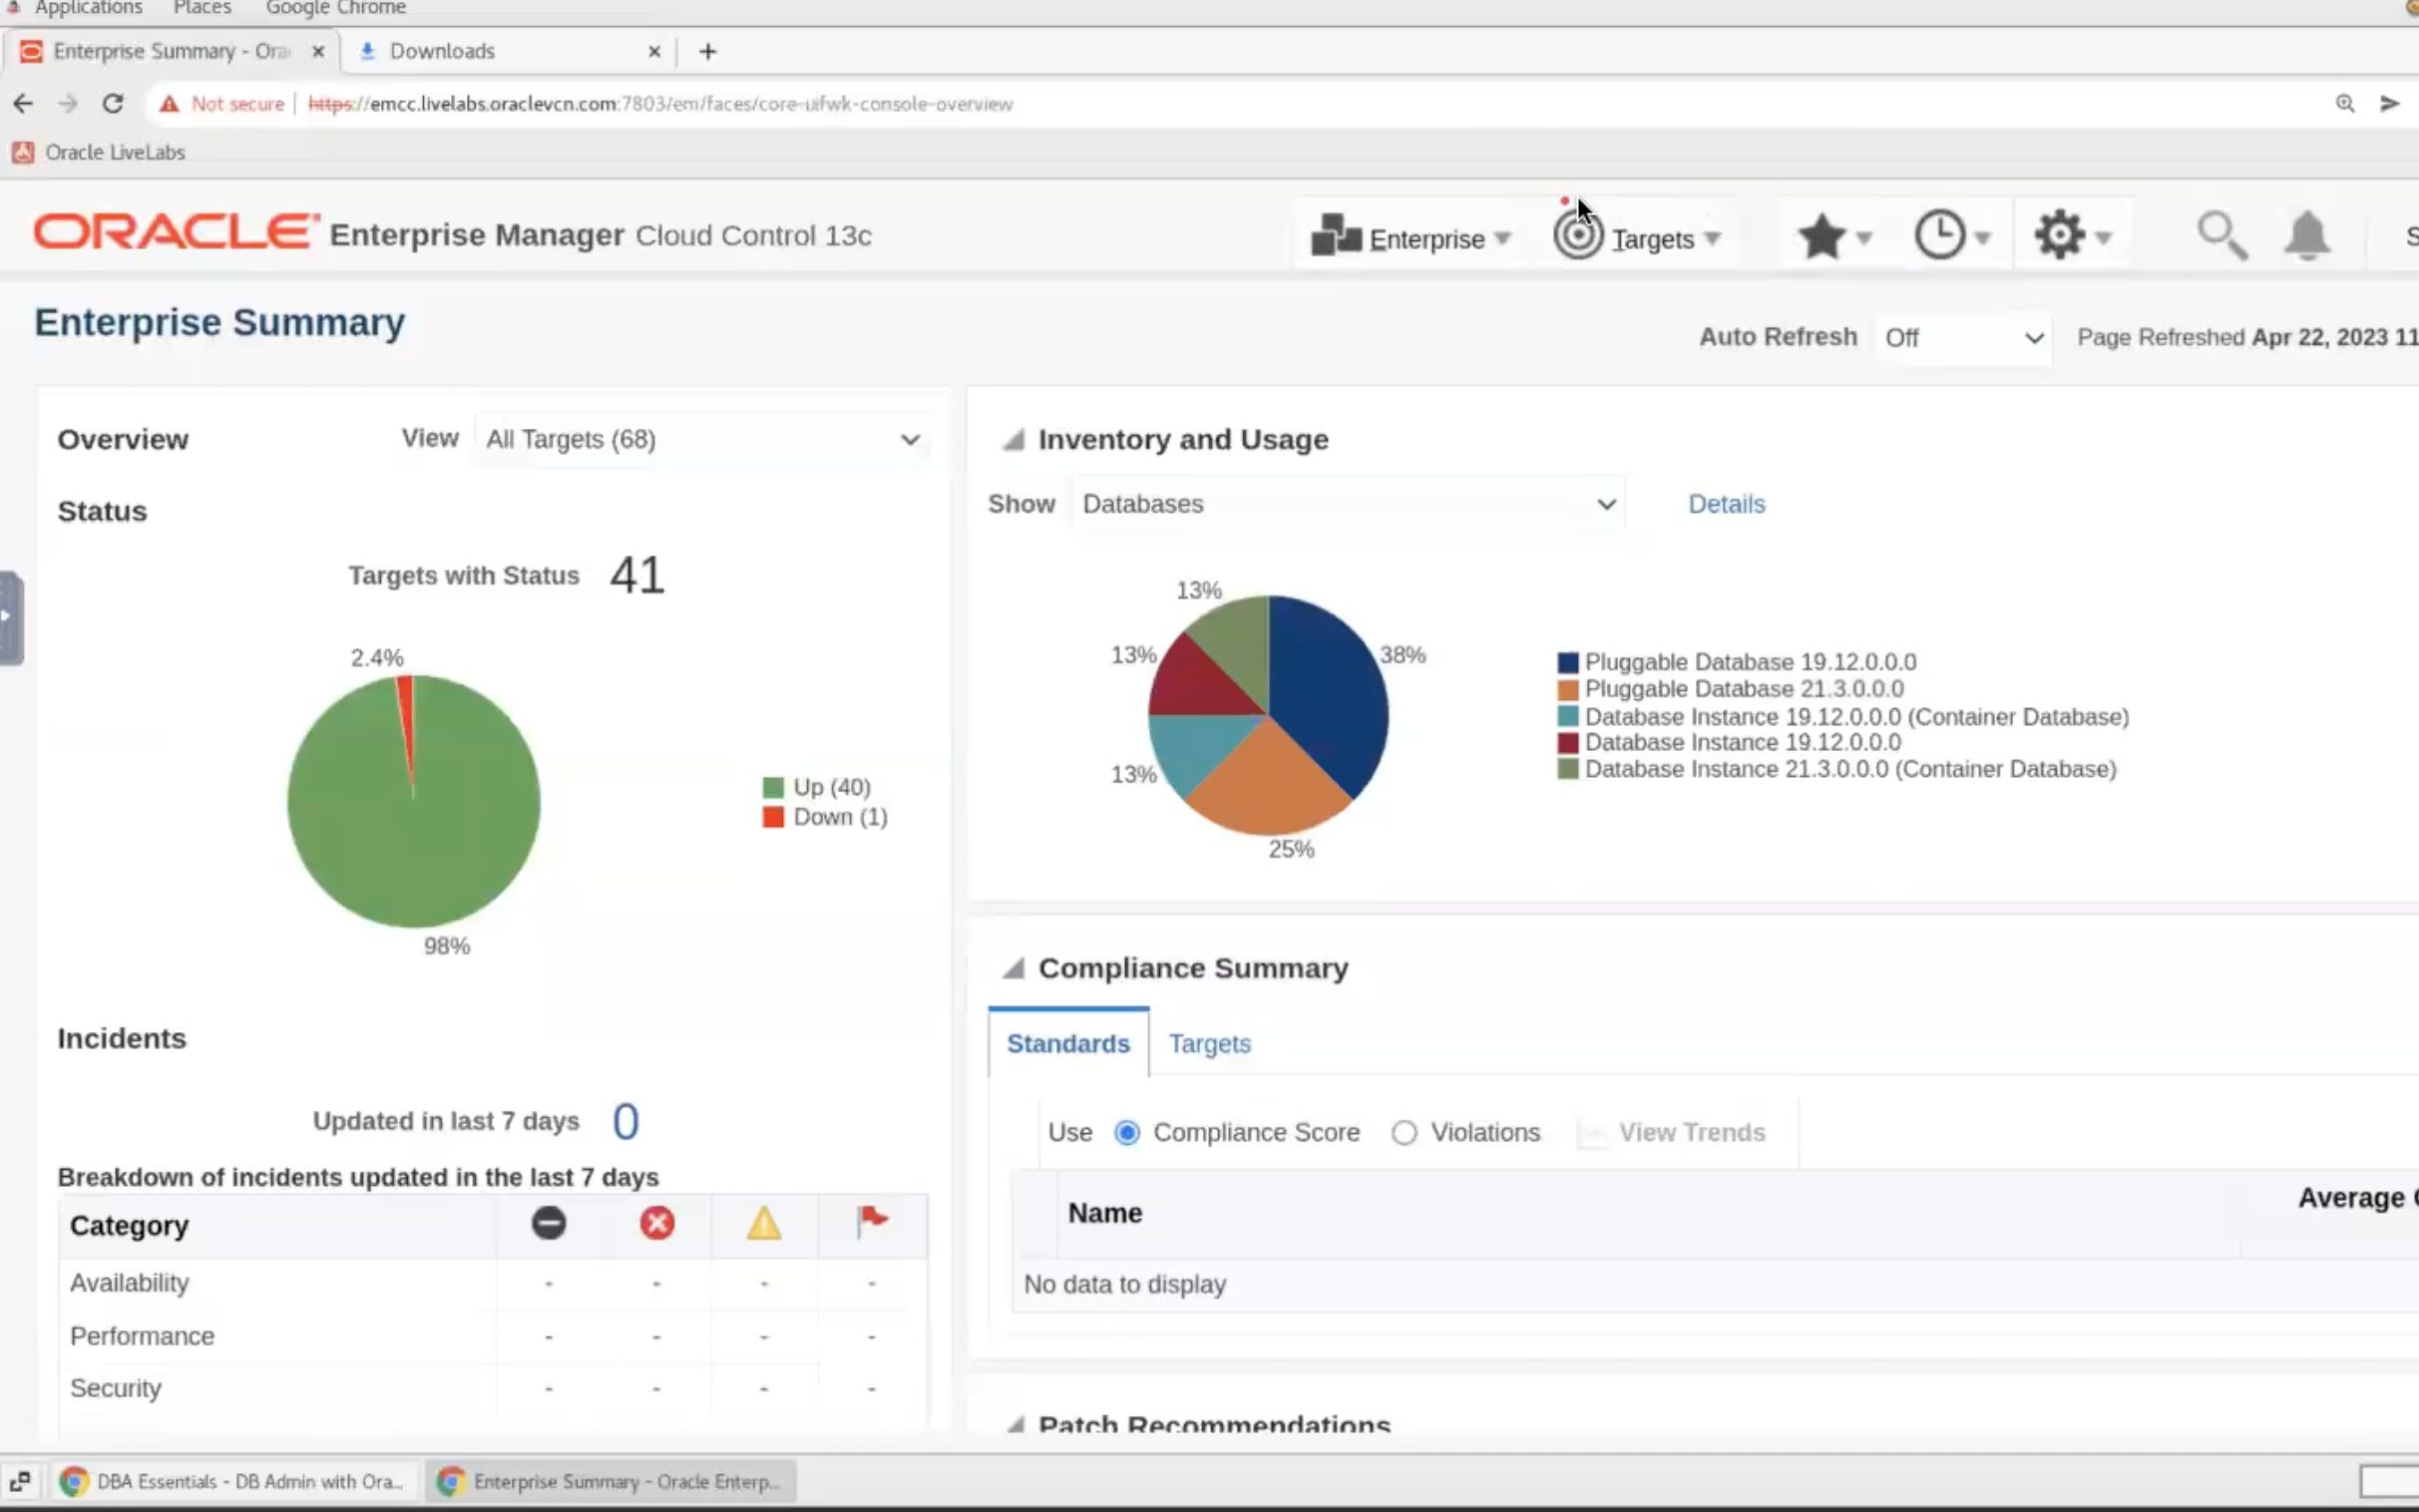Open the Places menu
Viewport: 2419px width, 1512px height.
[x=202, y=8]
